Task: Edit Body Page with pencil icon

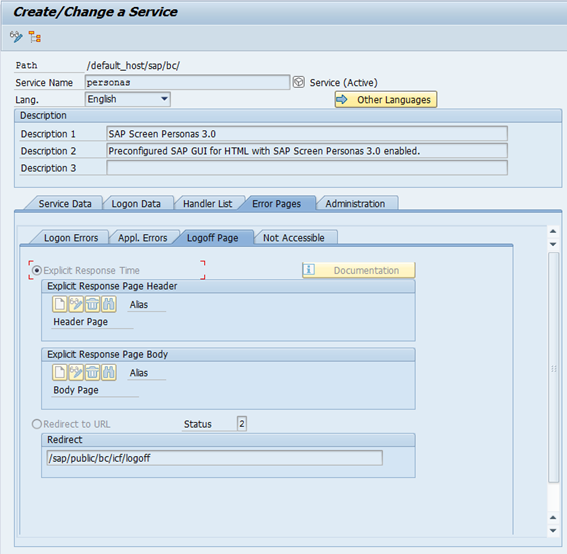Action: [76, 372]
